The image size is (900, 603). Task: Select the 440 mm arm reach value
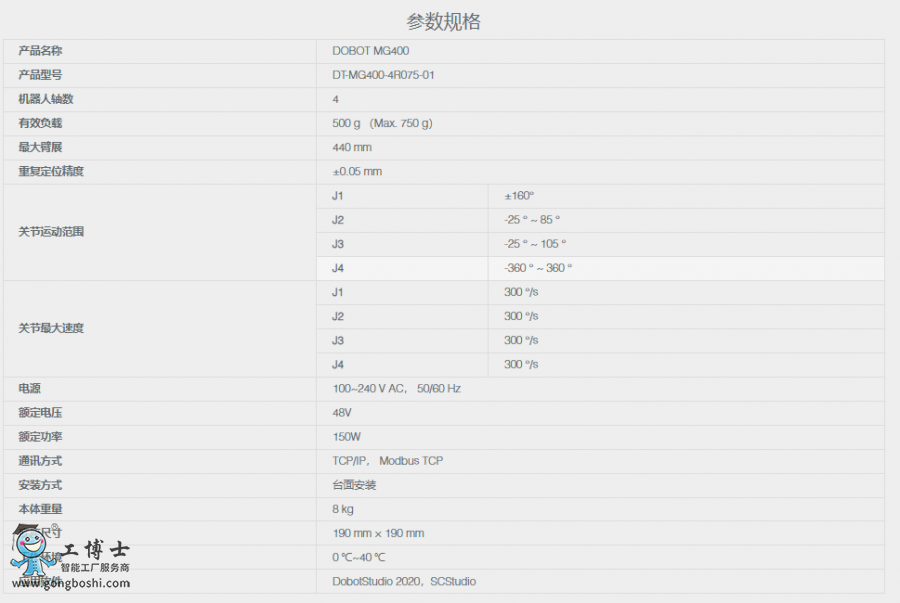click(x=352, y=147)
